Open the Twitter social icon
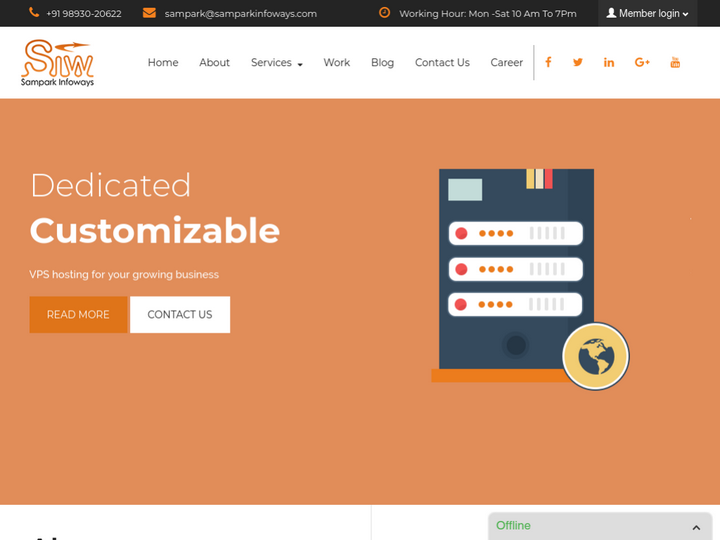Viewport: 720px width, 540px height. [x=578, y=62]
